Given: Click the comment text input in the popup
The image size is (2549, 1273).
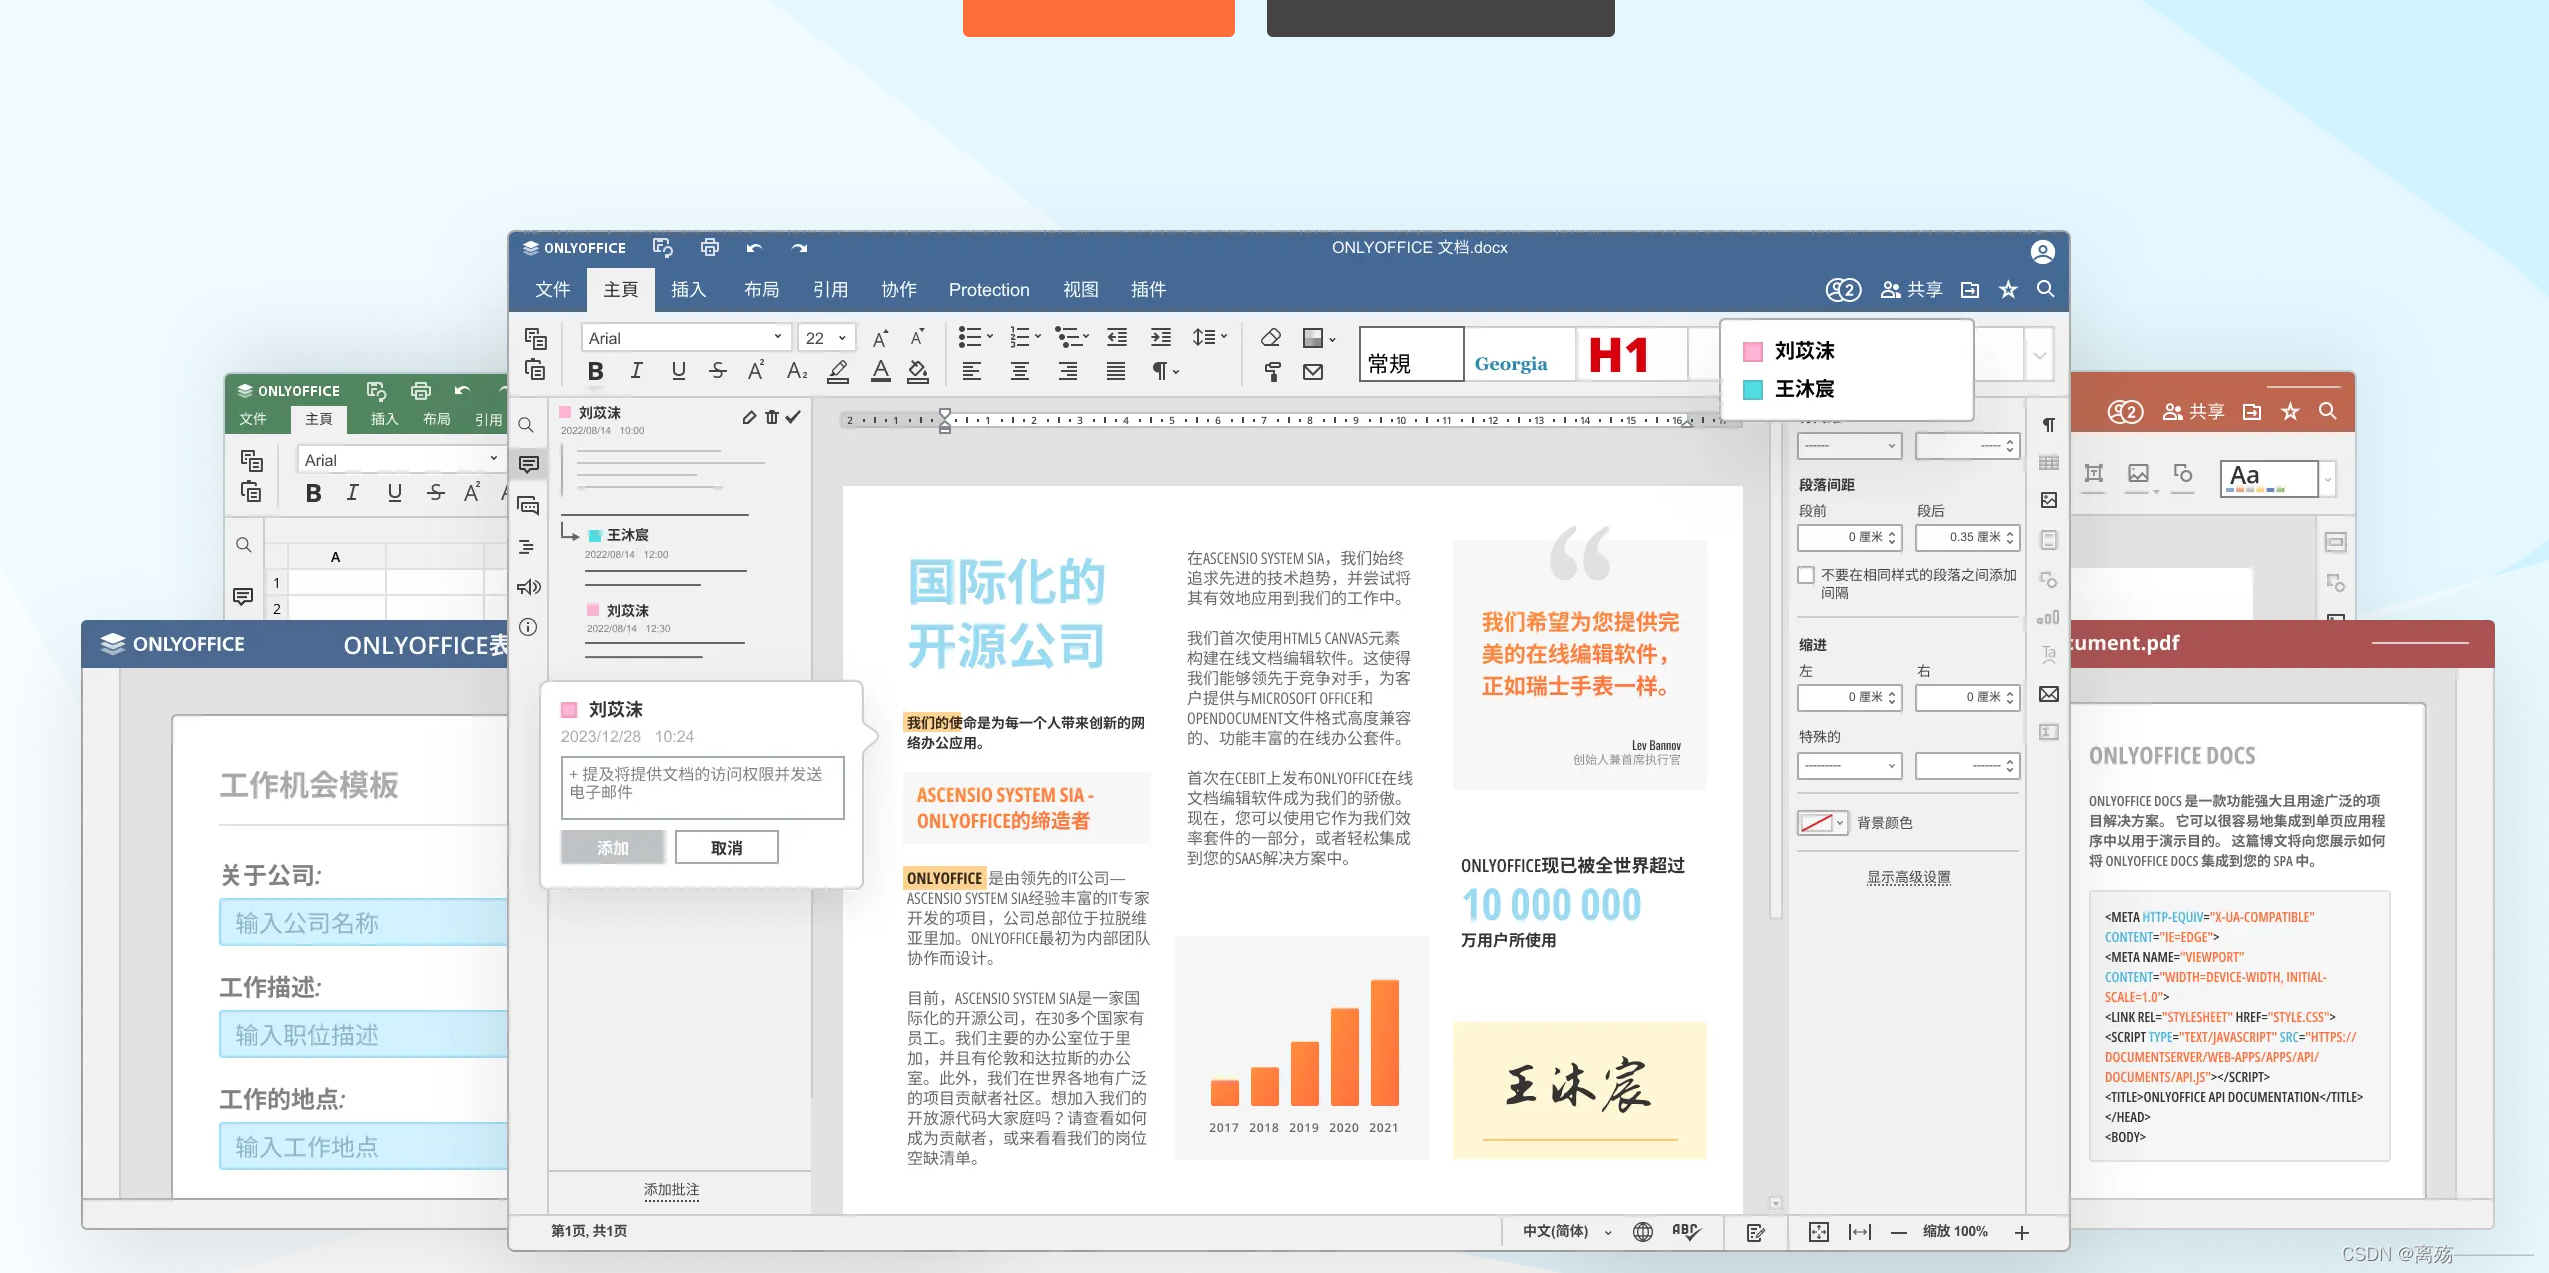Looking at the screenshot, I should point(702,788).
